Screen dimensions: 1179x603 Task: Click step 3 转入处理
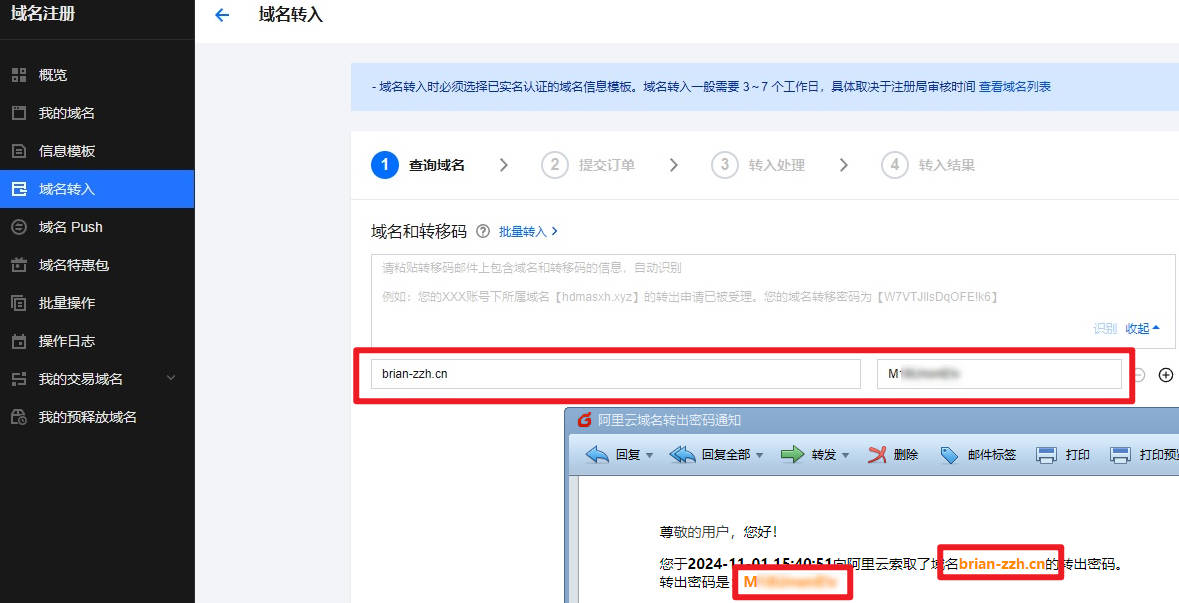tap(758, 165)
